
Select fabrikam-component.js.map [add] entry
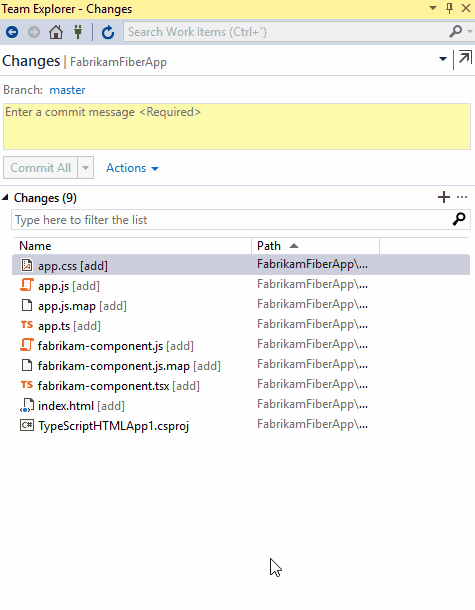[129, 366]
